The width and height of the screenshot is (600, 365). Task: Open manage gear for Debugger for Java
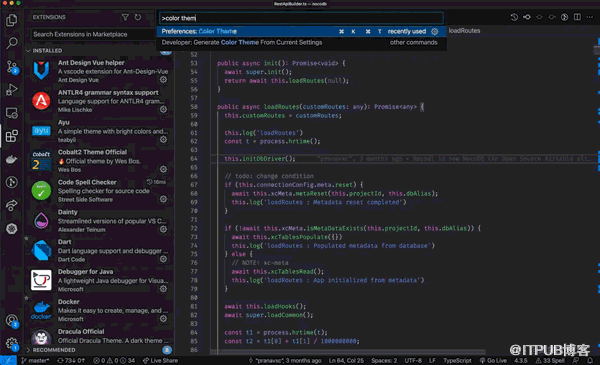click(163, 288)
